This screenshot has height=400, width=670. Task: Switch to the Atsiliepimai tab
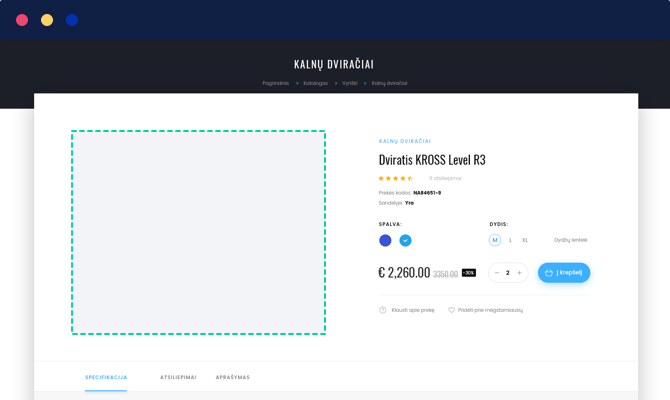[x=178, y=377]
